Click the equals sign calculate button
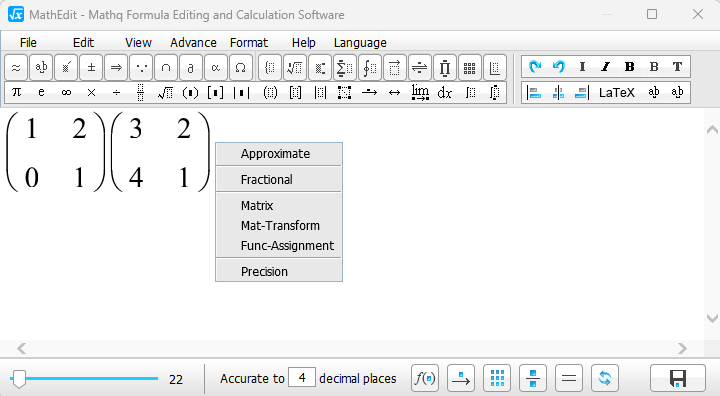 [x=569, y=379]
